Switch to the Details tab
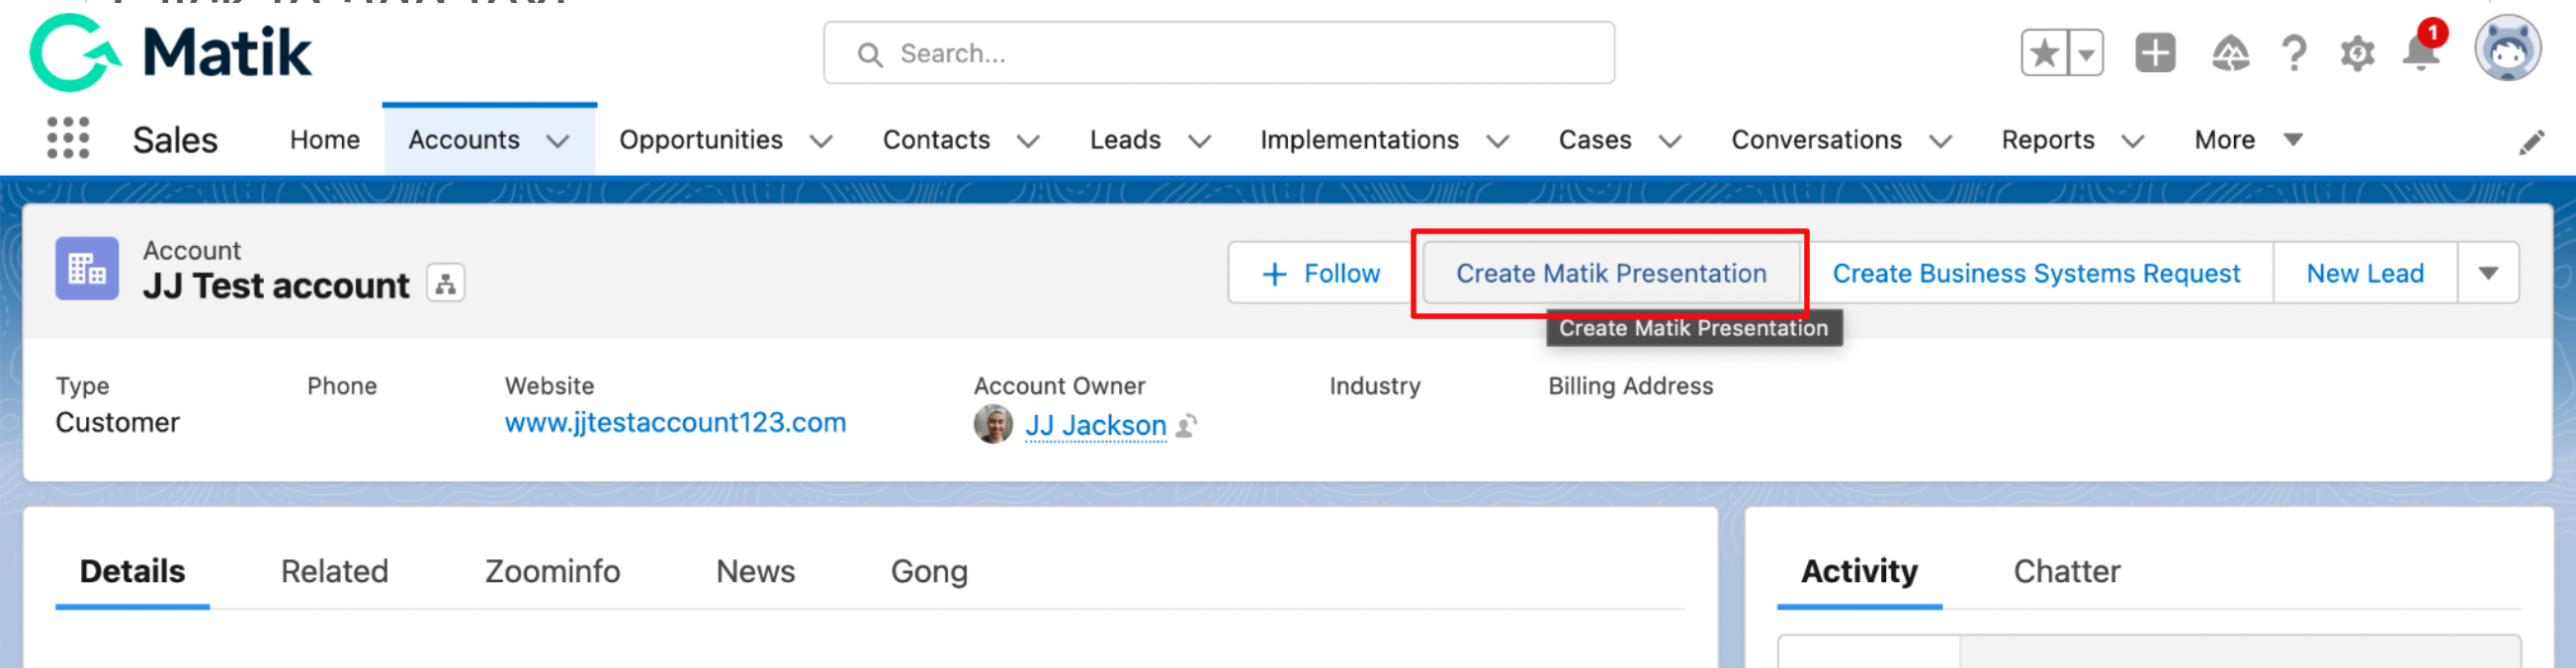The height and width of the screenshot is (668, 2576). click(132, 572)
